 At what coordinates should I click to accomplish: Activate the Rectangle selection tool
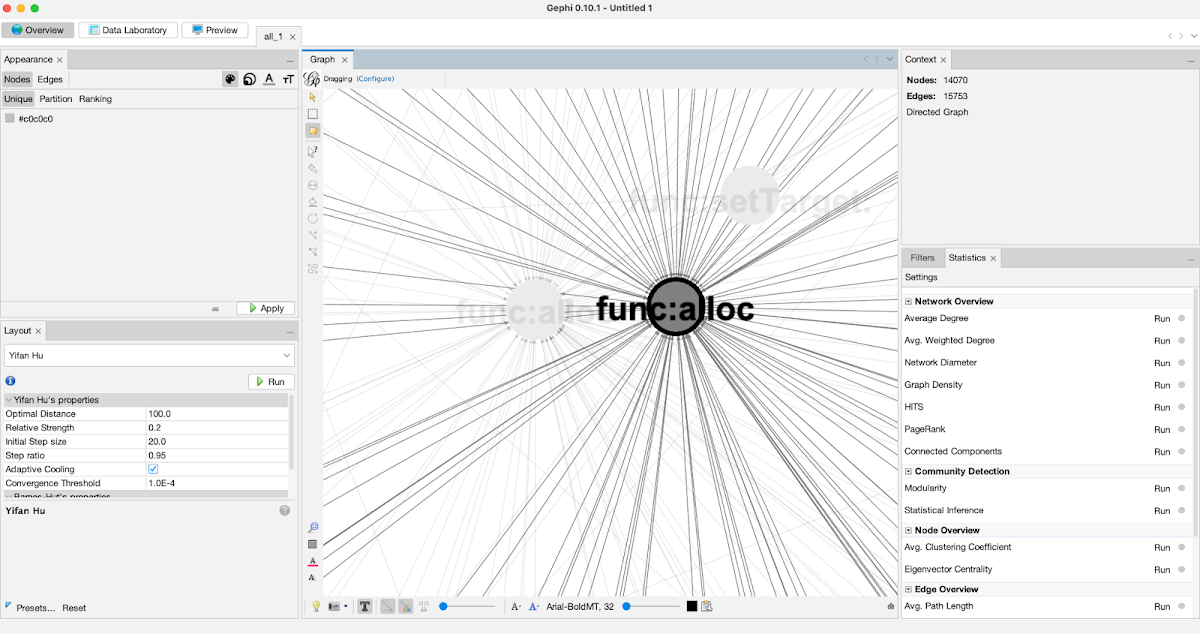tap(313, 113)
